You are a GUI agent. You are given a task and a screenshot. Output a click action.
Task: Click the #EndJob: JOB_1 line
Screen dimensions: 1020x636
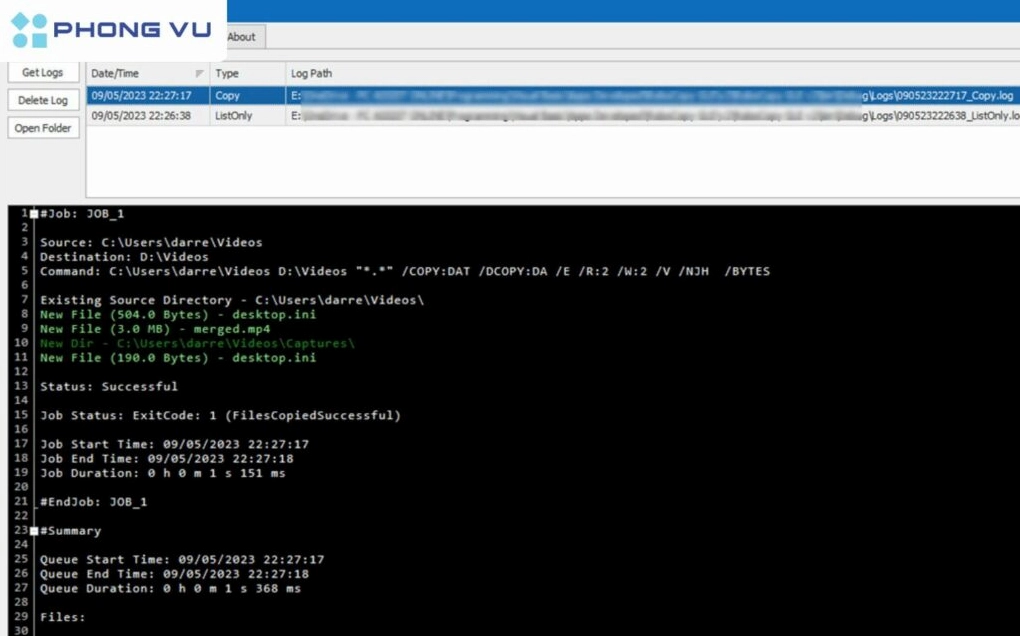[x=98, y=501]
